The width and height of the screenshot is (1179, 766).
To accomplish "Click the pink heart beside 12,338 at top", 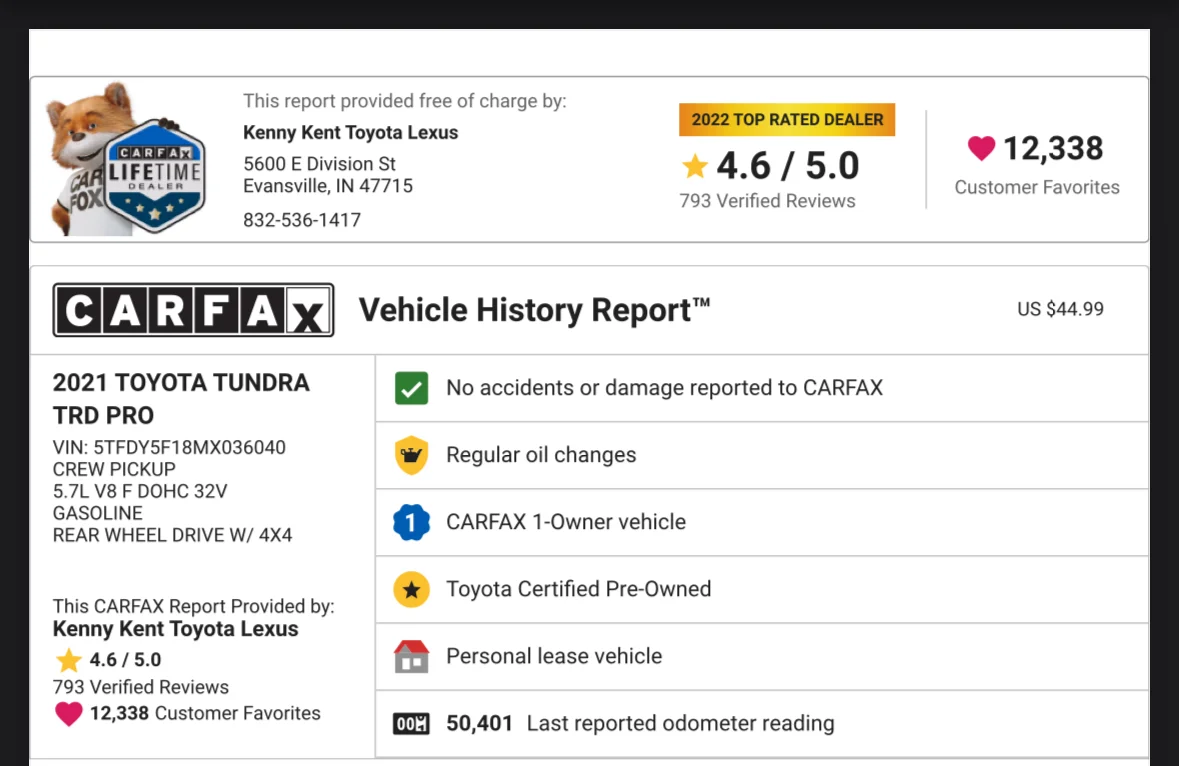I will [x=981, y=149].
